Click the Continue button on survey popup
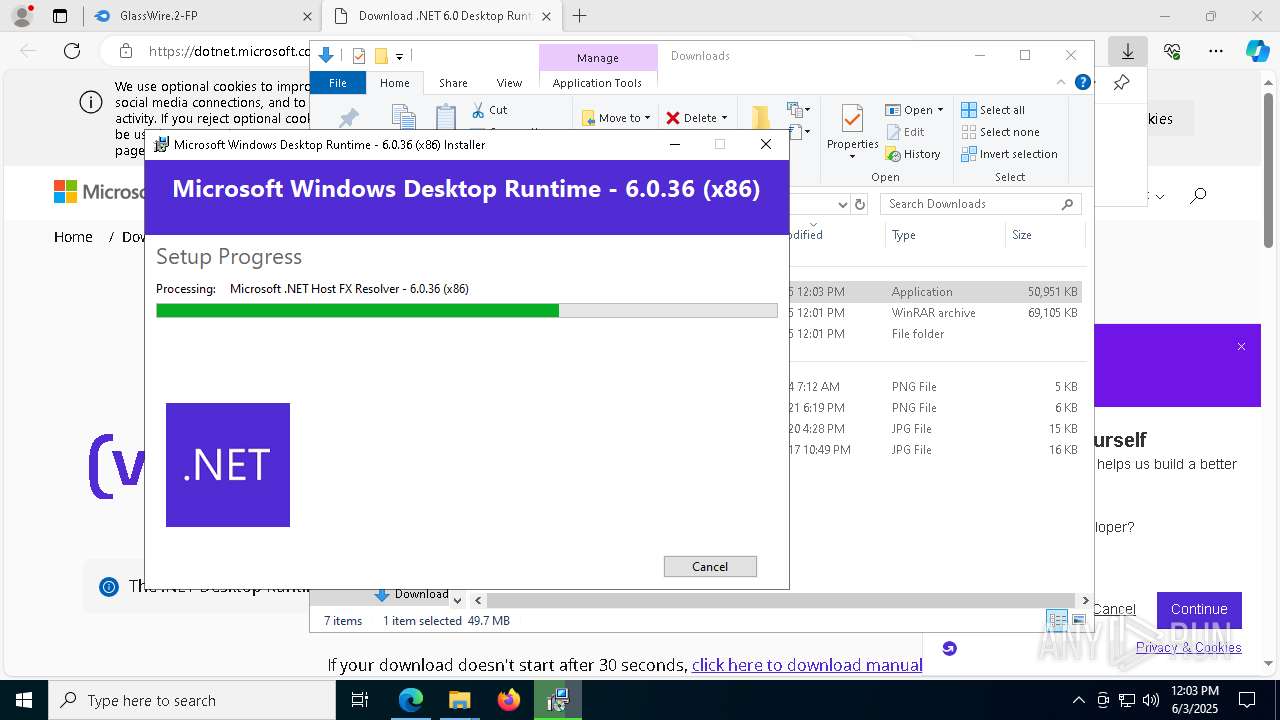Viewport: 1280px width, 720px height. pyautogui.click(x=1199, y=609)
